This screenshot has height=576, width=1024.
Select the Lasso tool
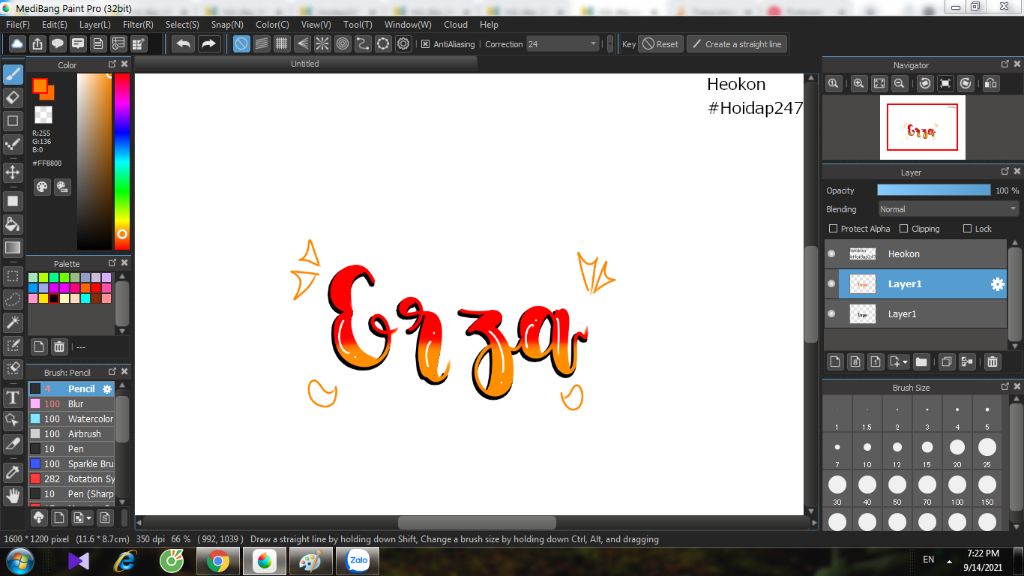pos(13,299)
